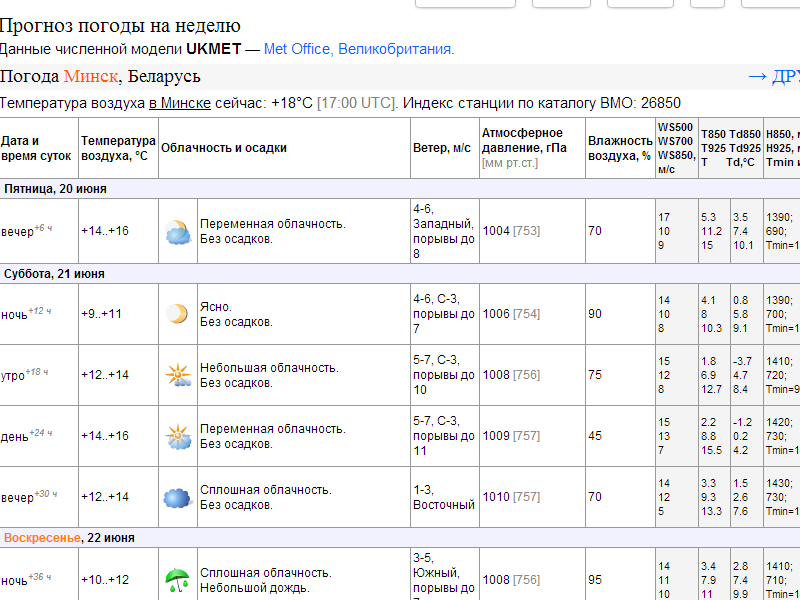800x600 pixels.
Task: Click the humidity value 75
Action: pyautogui.click(x=595, y=375)
